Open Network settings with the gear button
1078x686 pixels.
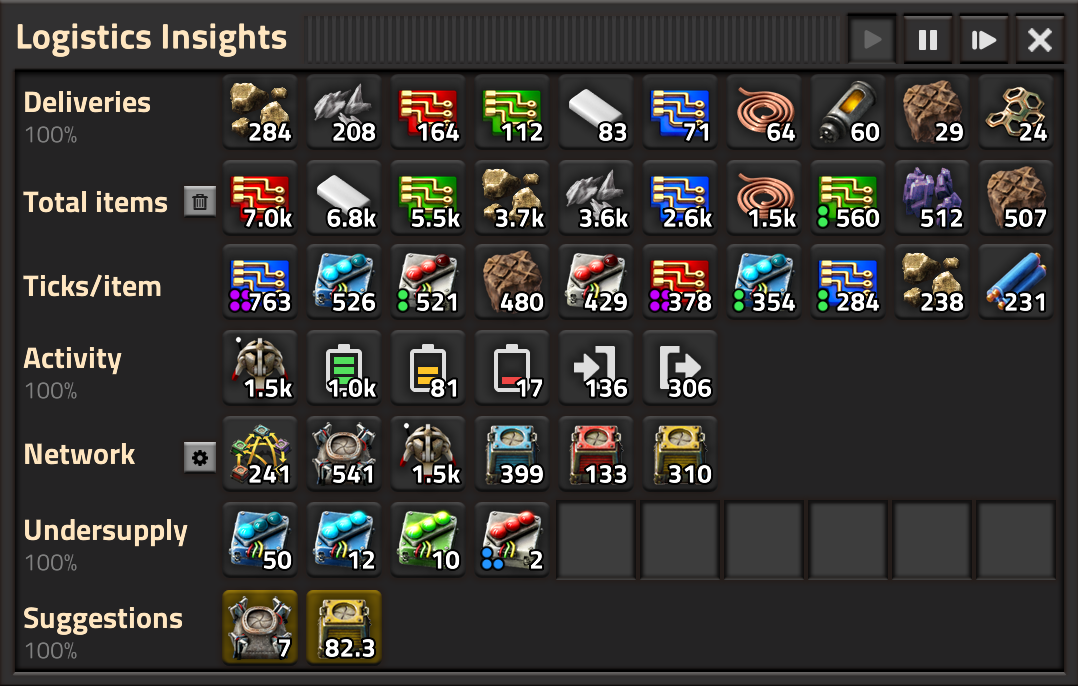point(200,458)
